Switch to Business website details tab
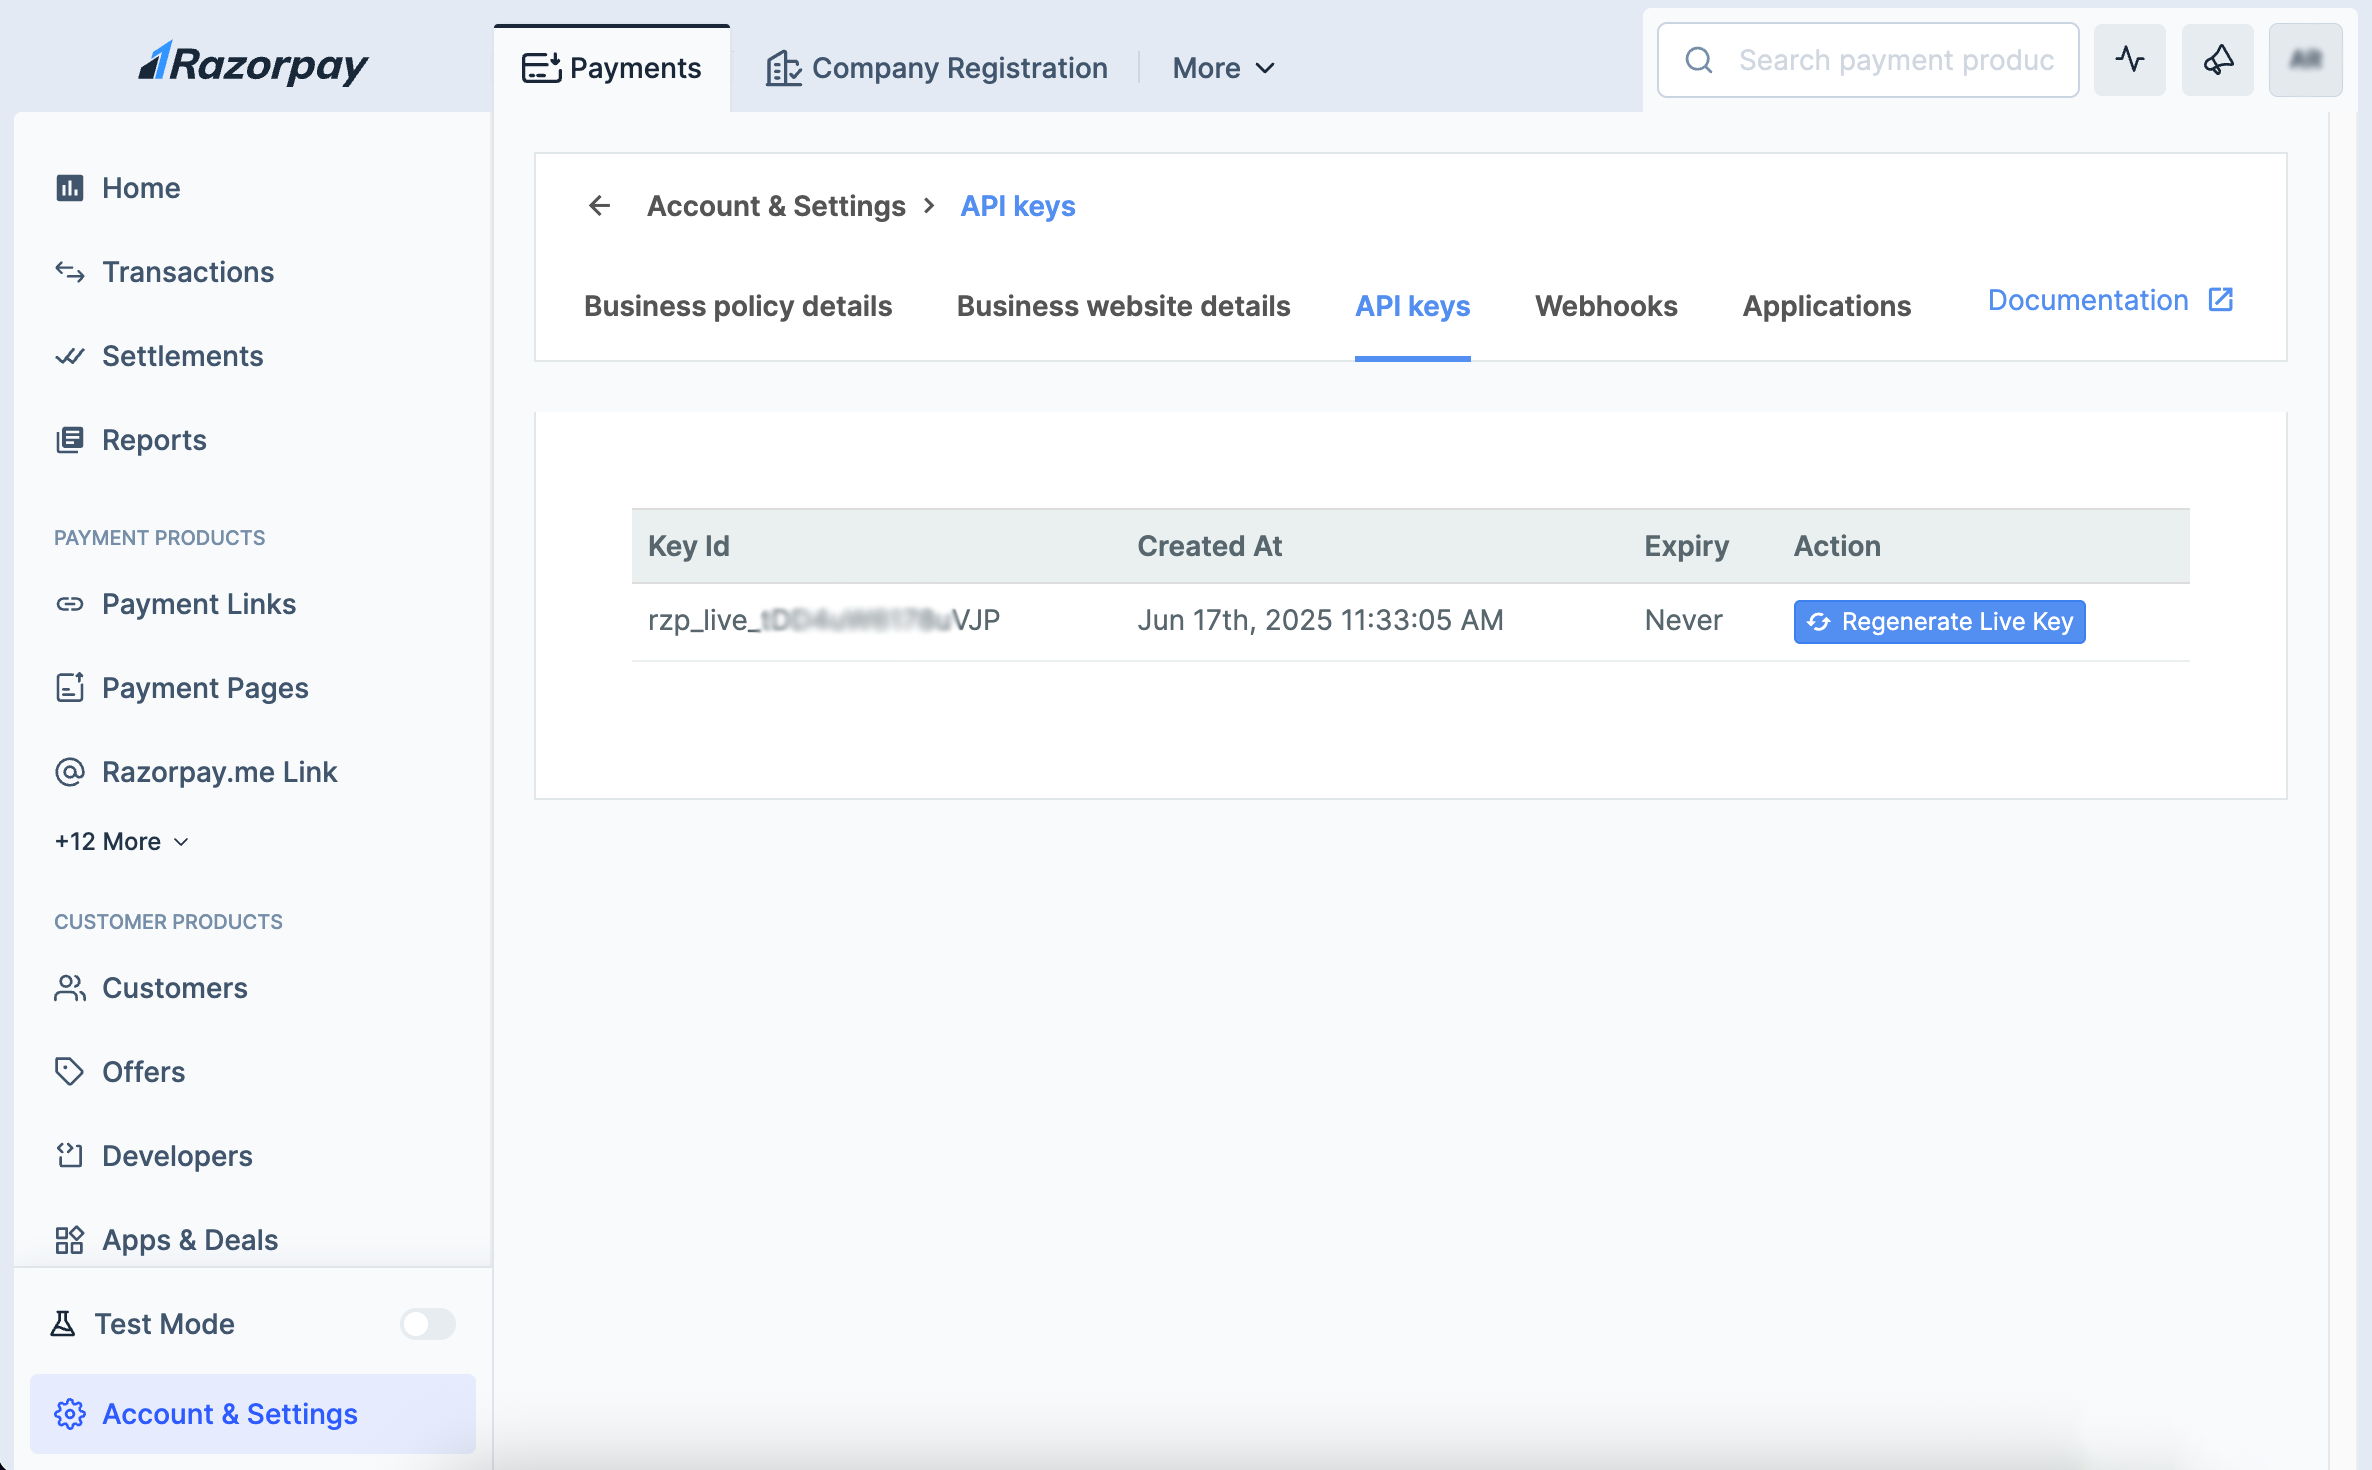This screenshot has height=1470, width=2372. (x=1124, y=306)
